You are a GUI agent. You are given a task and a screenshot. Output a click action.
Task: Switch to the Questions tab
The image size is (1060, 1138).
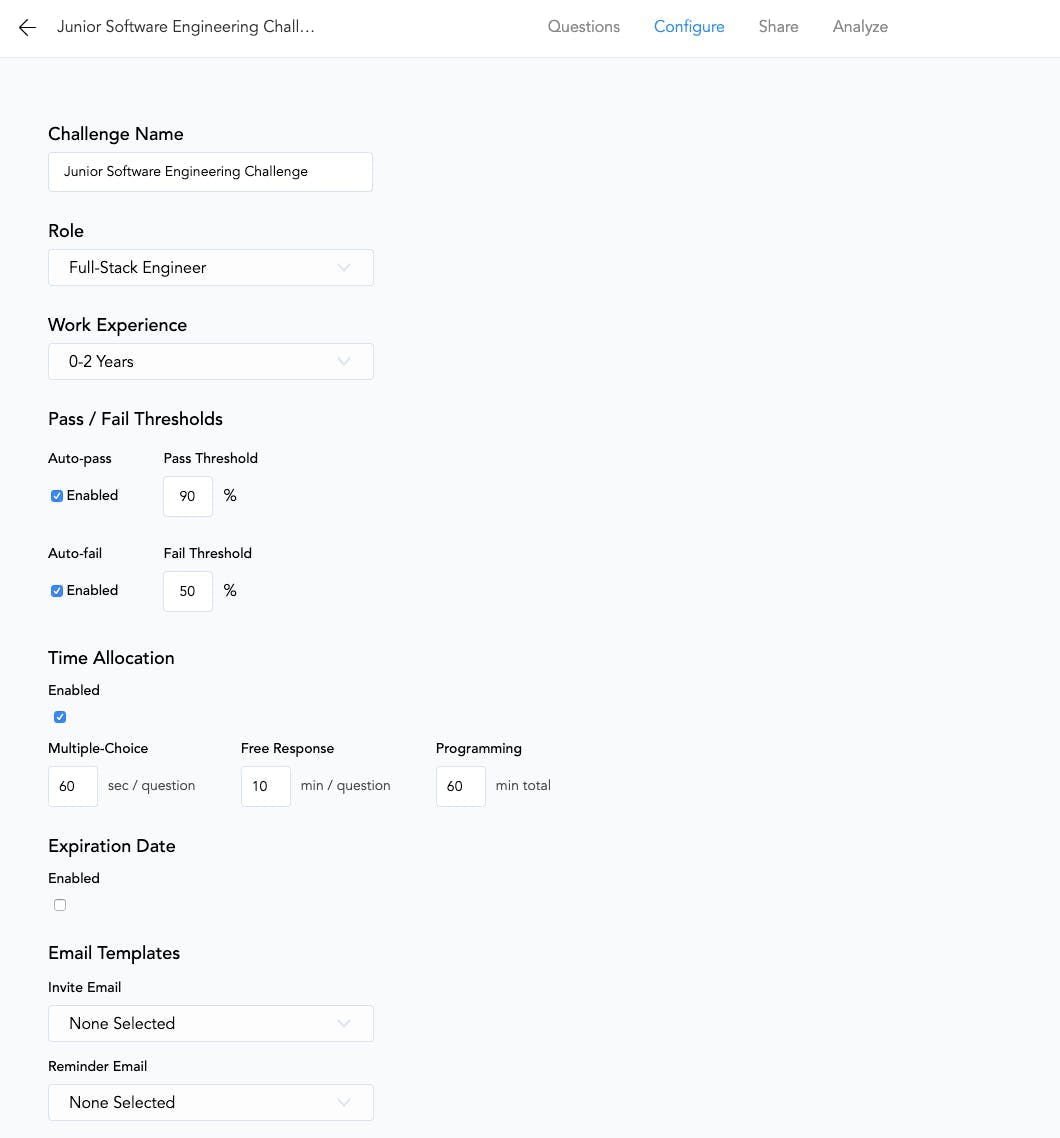pos(583,27)
